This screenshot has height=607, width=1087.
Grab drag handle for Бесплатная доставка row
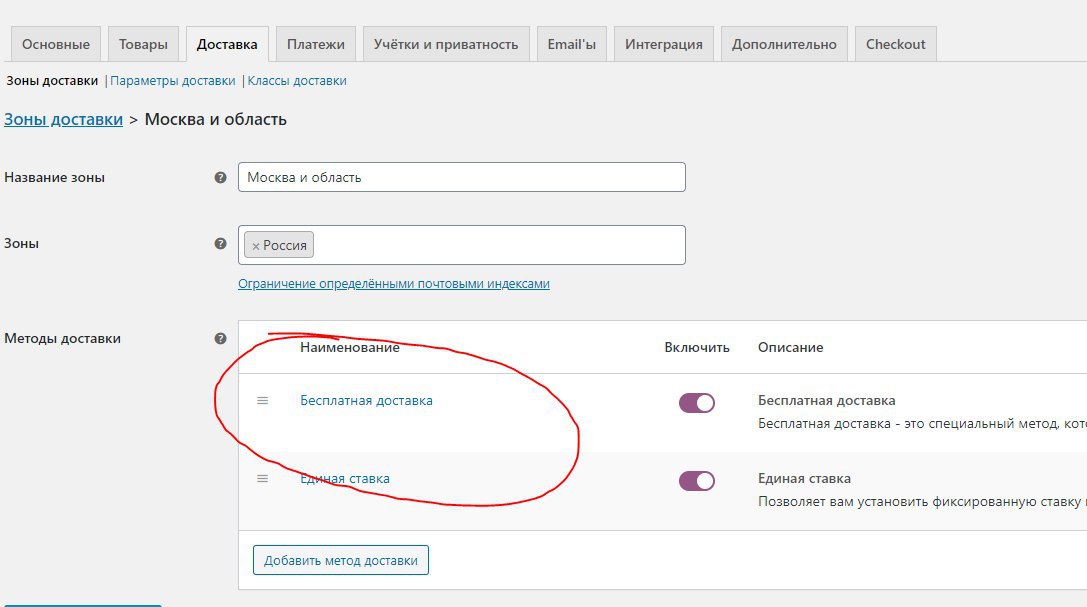pos(263,400)
